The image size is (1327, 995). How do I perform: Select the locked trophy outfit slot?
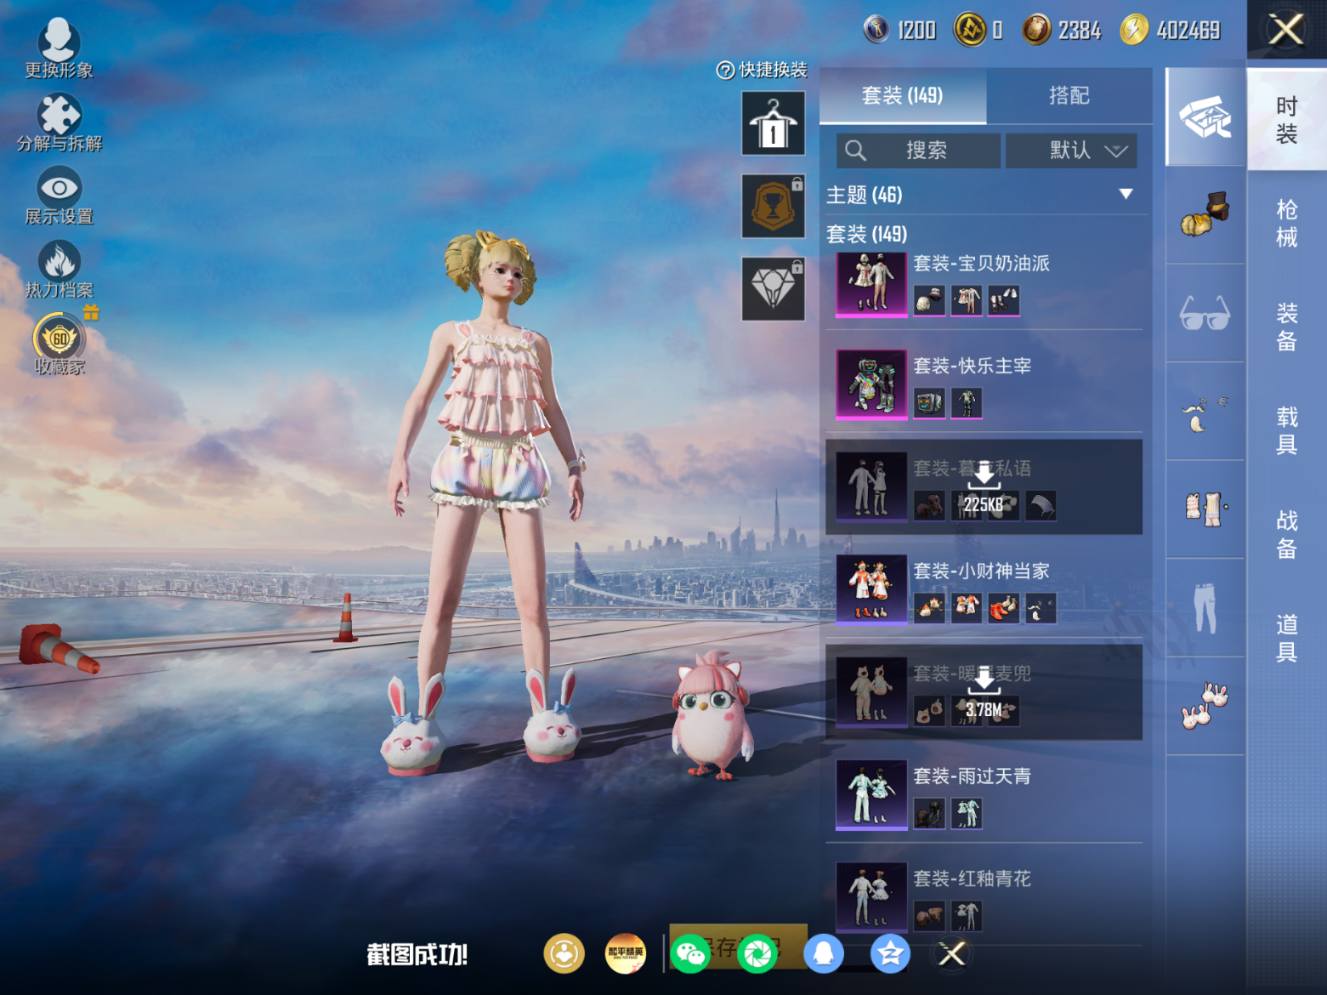[x=773, y=206]
